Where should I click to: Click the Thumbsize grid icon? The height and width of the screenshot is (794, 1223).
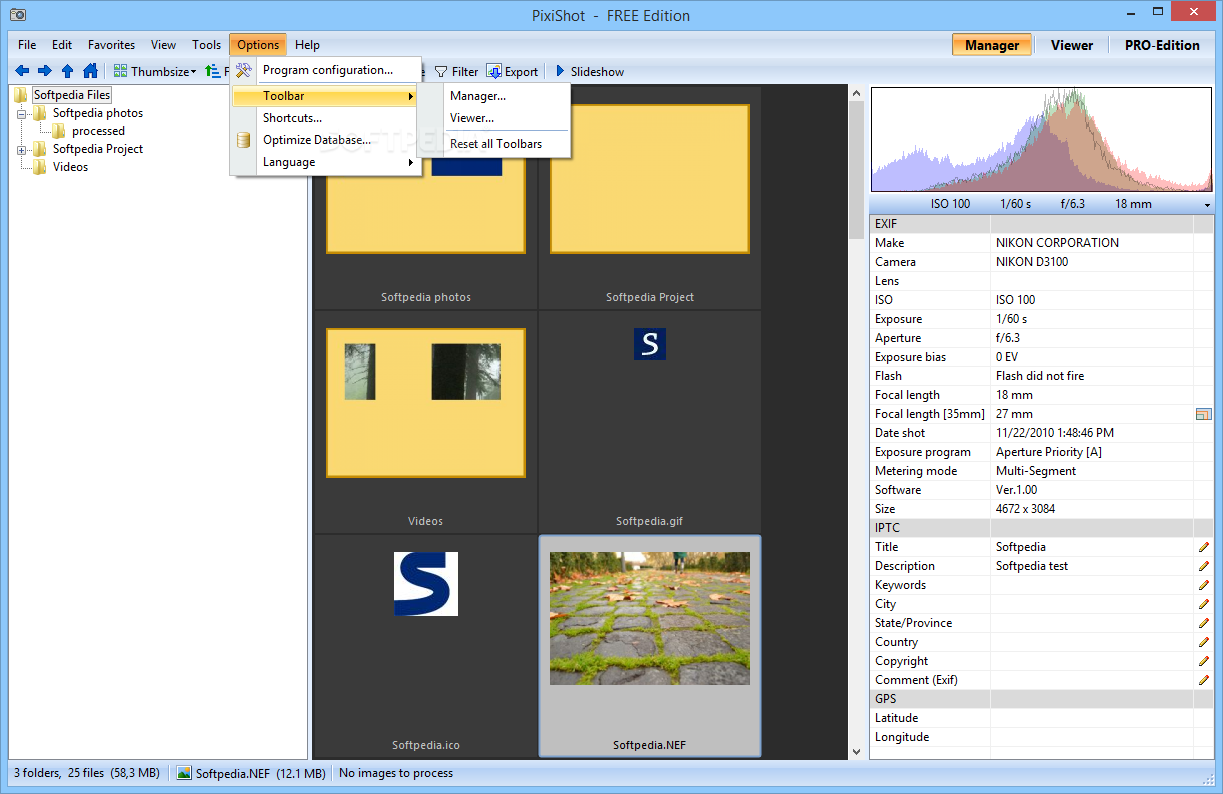pyautogui.click(x=120, y=71)
